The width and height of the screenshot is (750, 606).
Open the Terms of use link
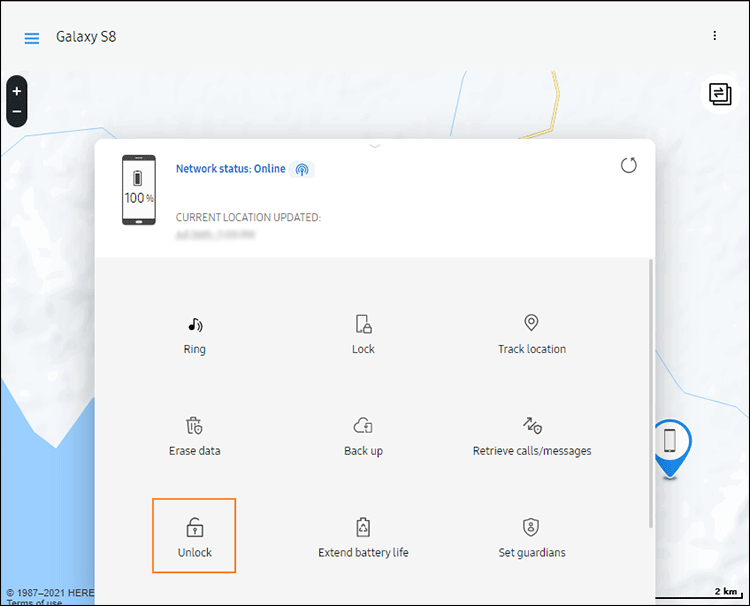[34, 602]
